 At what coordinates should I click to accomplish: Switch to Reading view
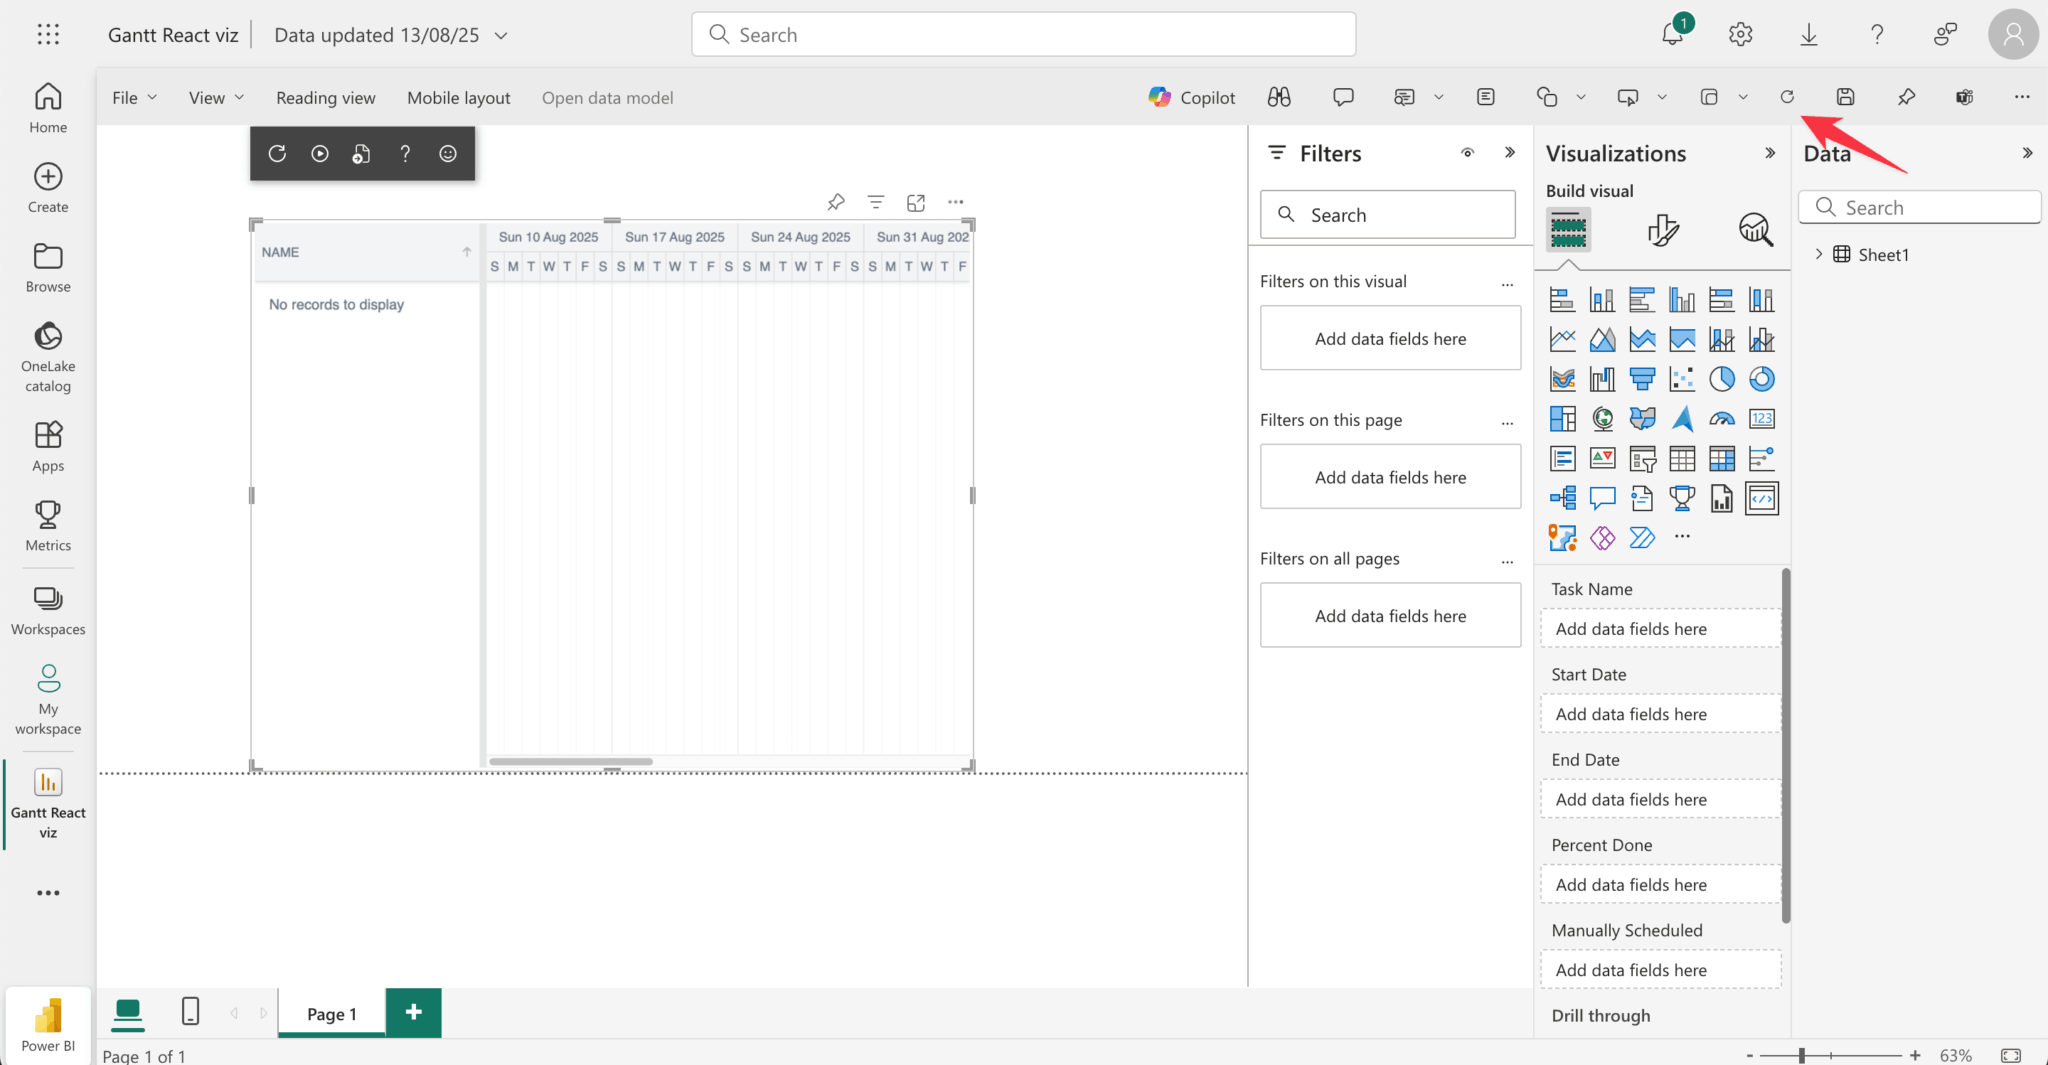pyautogui.click(x=325, y=97)
